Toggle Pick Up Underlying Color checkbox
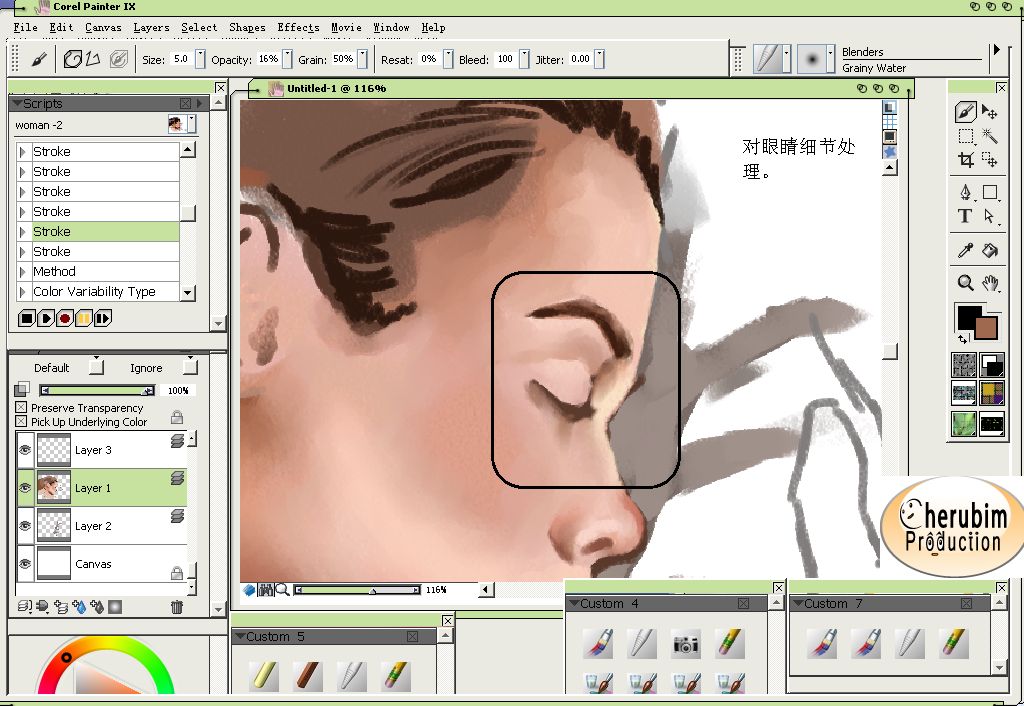 pyautogui.click(x=21, y=422)
